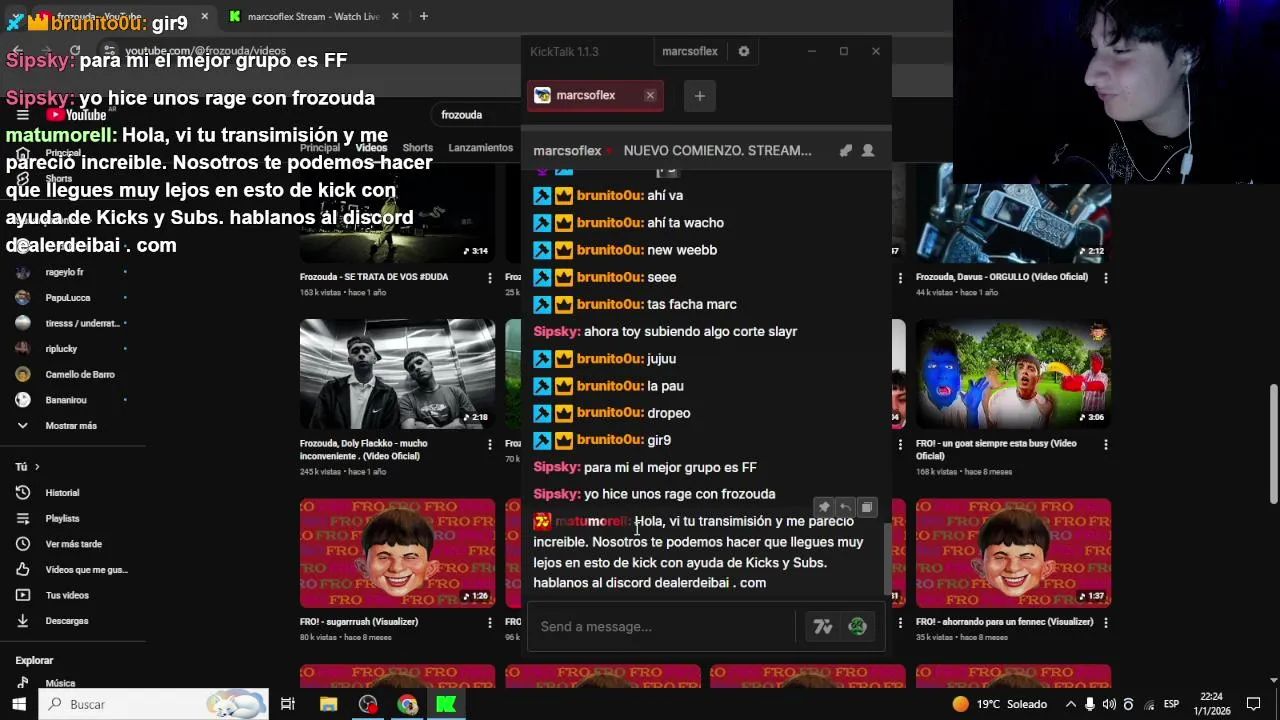Open Task View on taskbar

pyautogui.click(x=288, y=704)
